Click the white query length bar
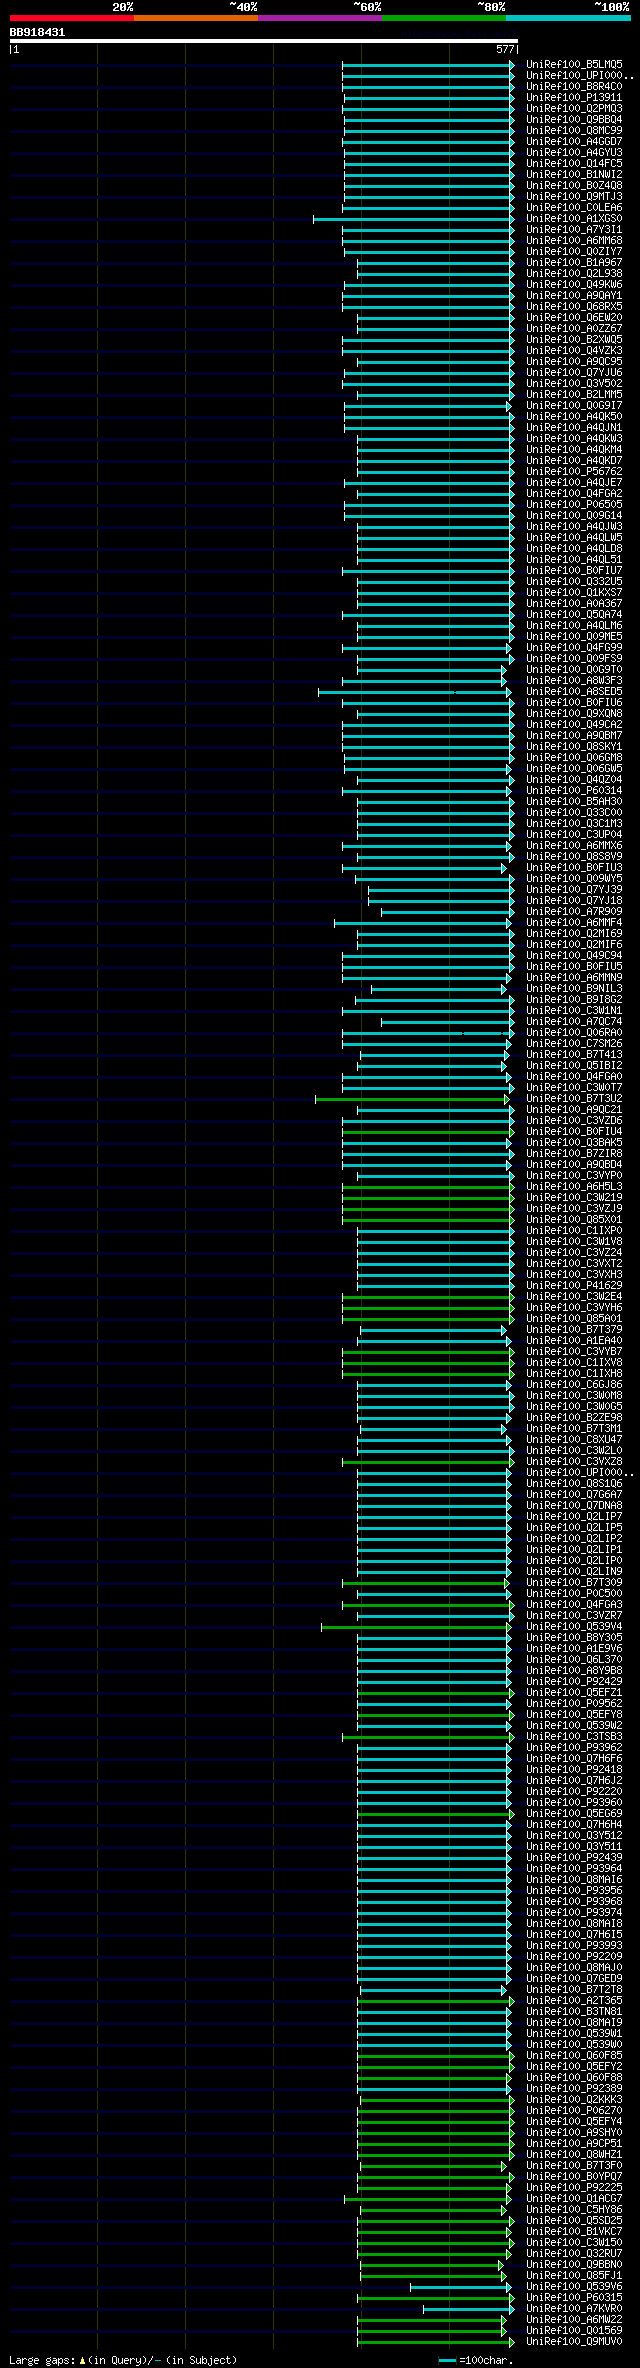Viewport: 640px width, 2368px height. coord(263,41)
